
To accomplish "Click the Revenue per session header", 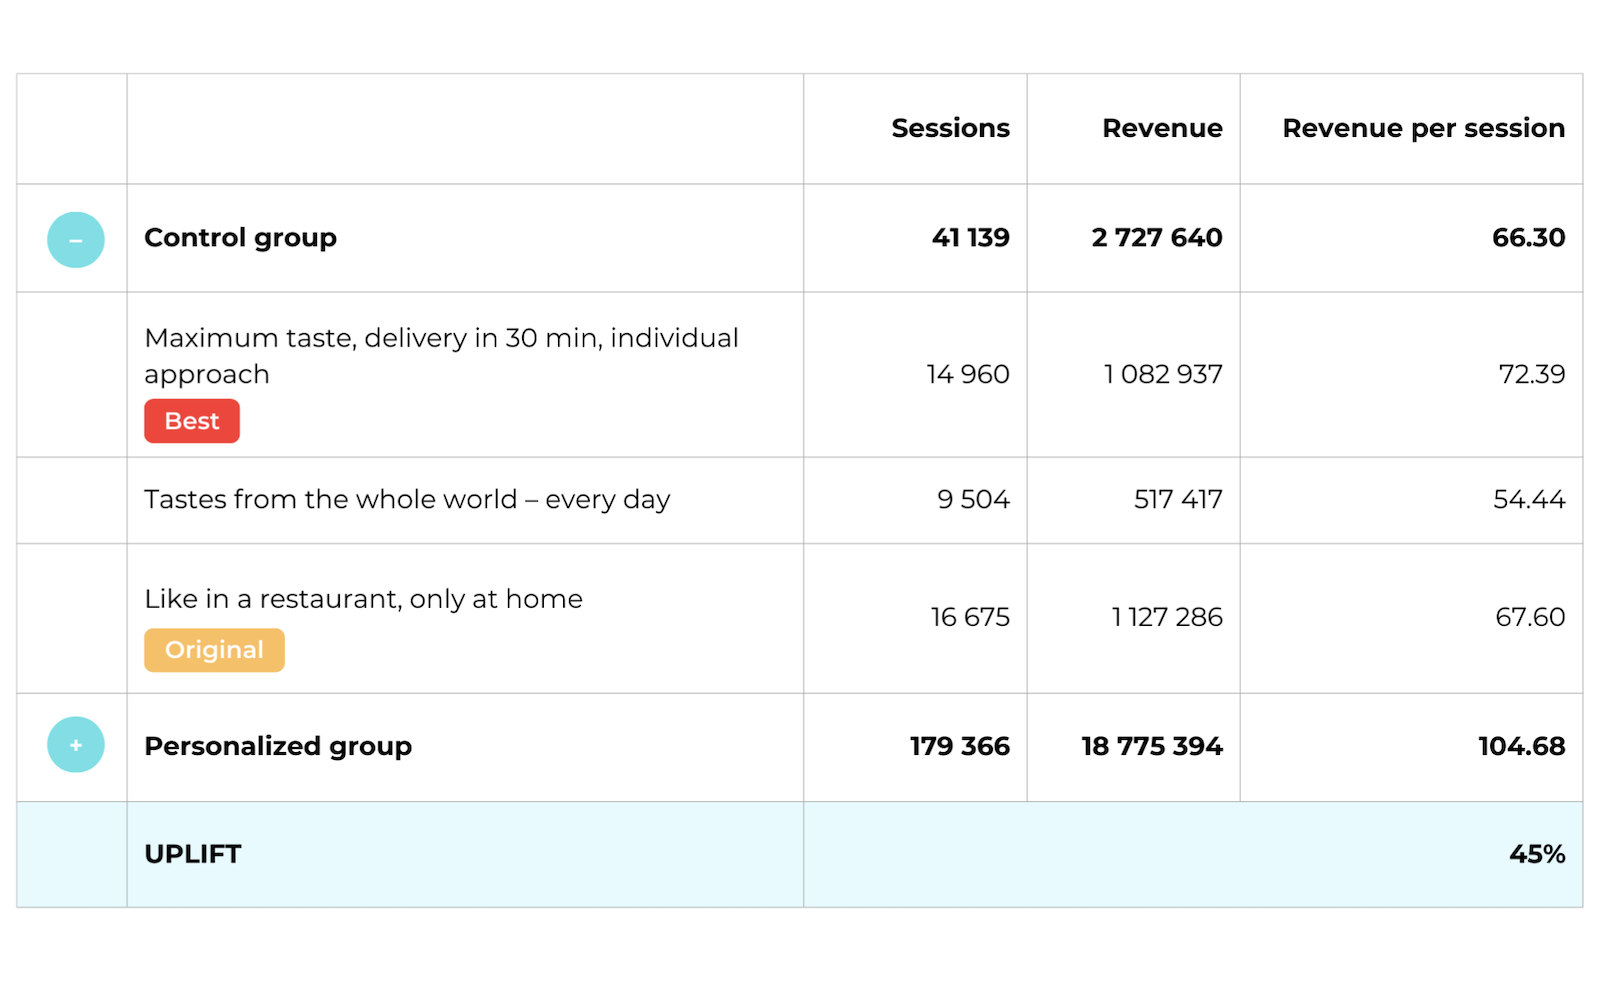I will (x=1423, y=128).
